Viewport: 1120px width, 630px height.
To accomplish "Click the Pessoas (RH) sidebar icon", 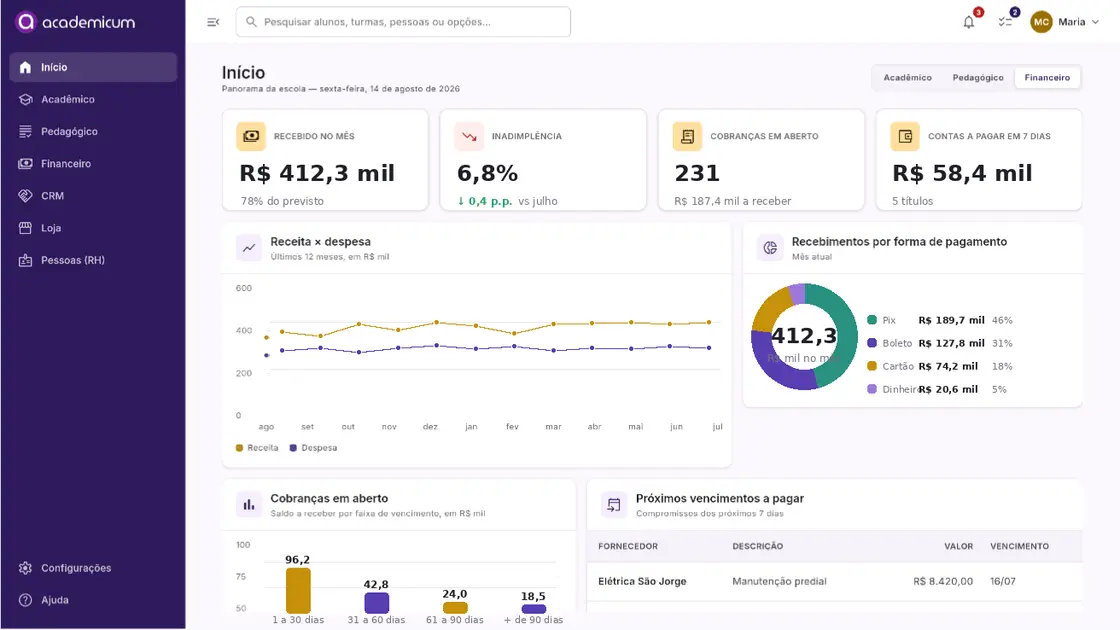I will pyautogui.click(x=26, y=260).
